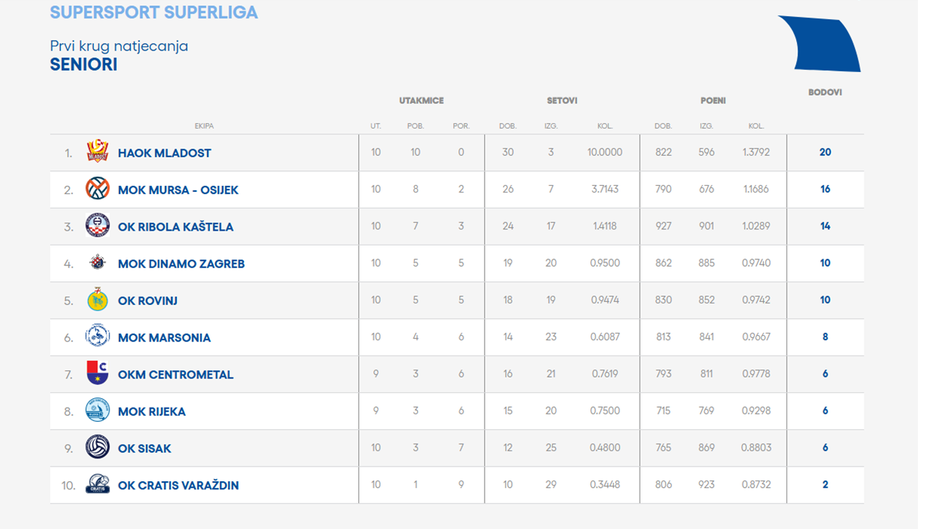Open the MOK DINAMO ZAGREB team name
The width and height of the screenshot is (940, 529).
tap(181, 264)
